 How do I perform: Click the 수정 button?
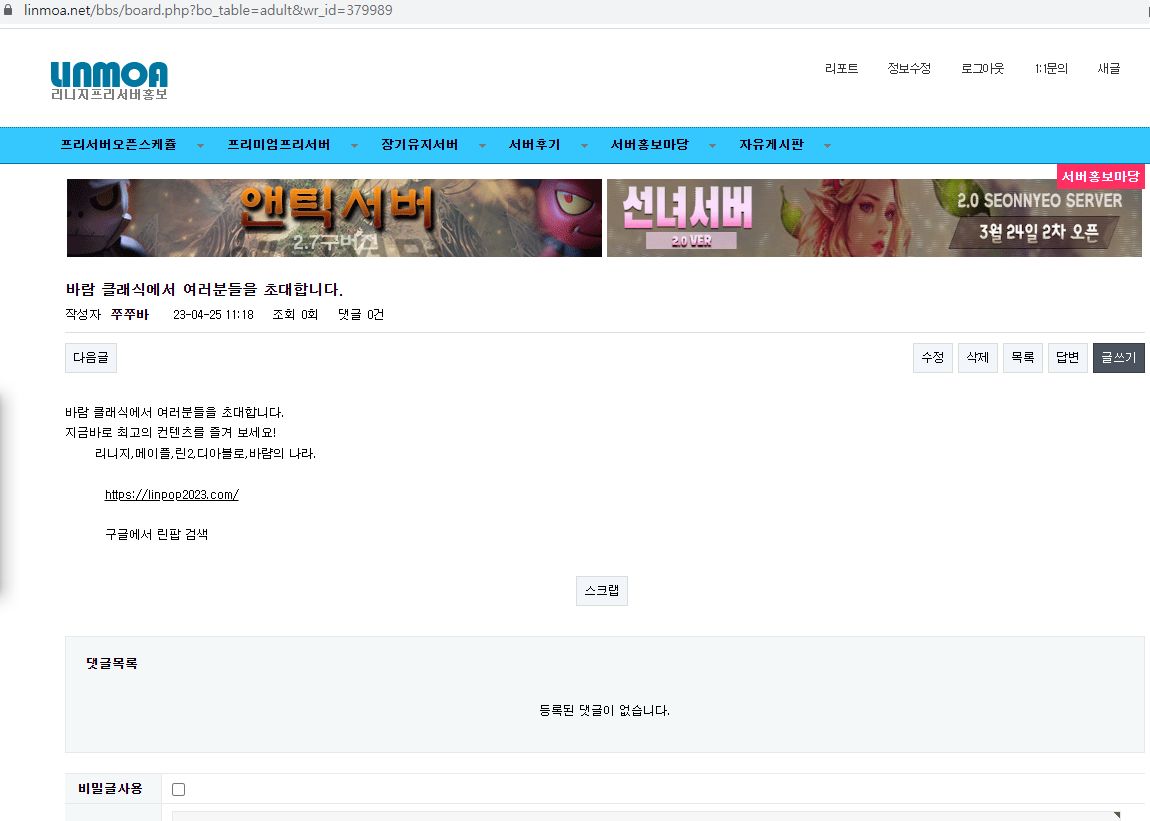pyautogui.click(x=933, y=358)
